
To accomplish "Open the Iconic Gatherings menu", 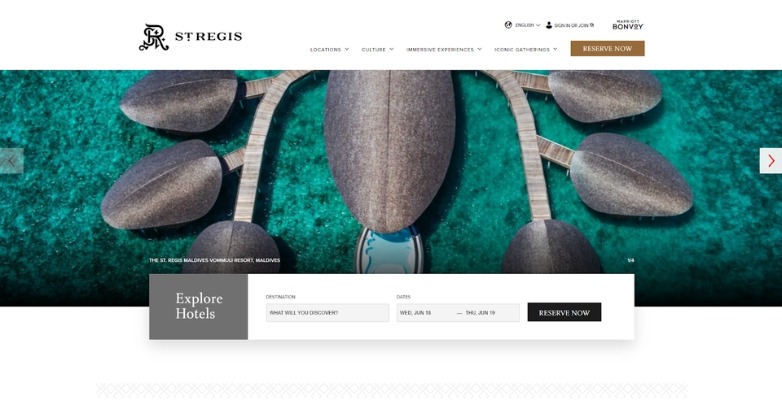I will coord(526,49).
